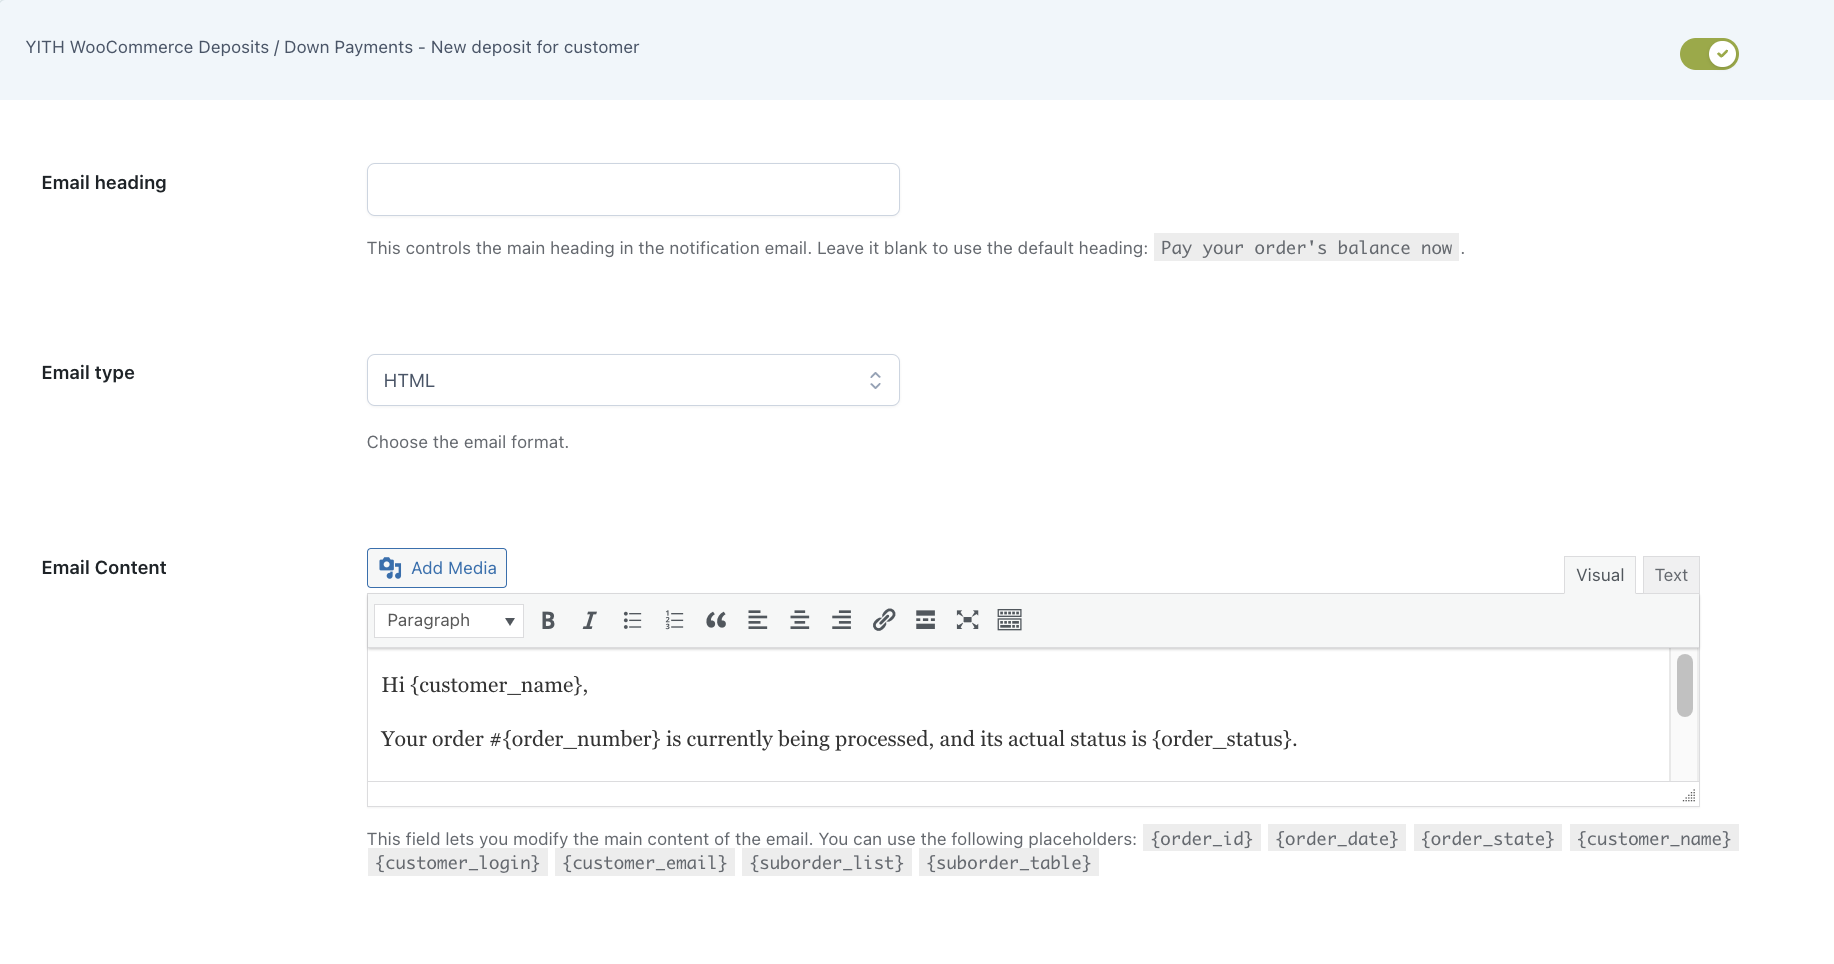Align text center
Viewport: 1834px width, 964px height.
point(800,620)
